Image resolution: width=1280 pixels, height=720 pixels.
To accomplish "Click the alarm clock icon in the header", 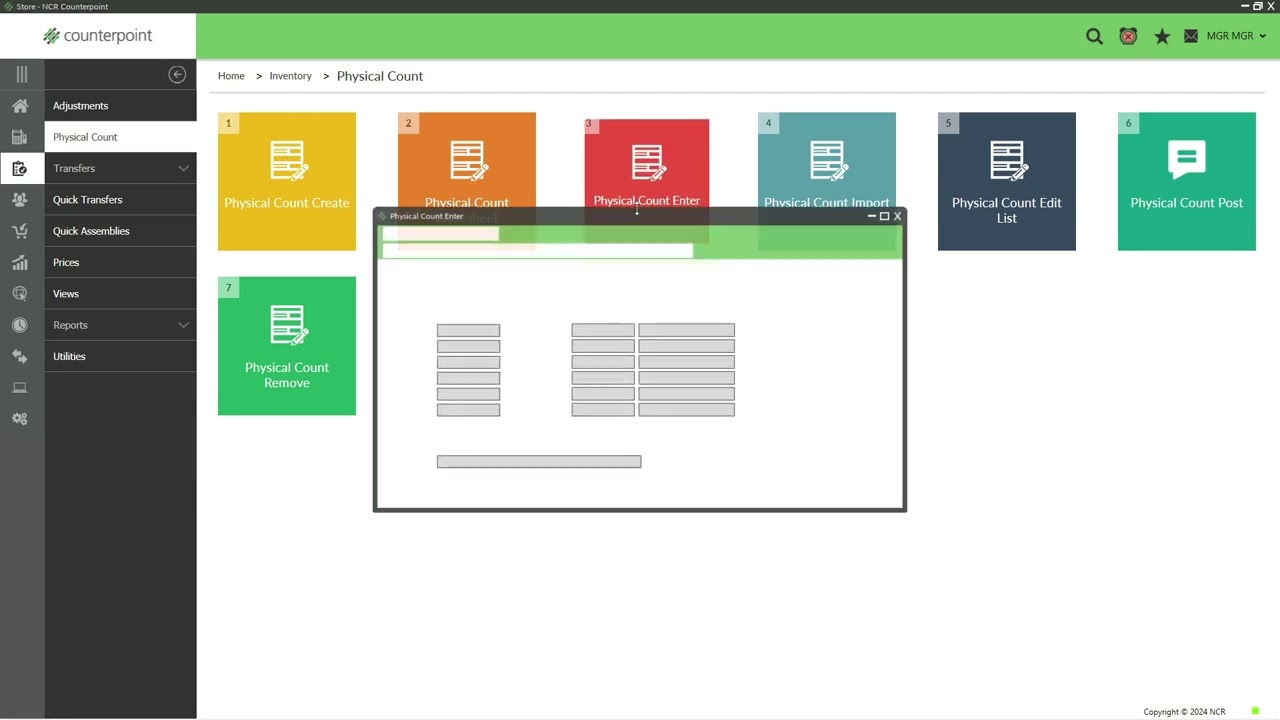I will pyautogui.click(x=1128, y=36).
